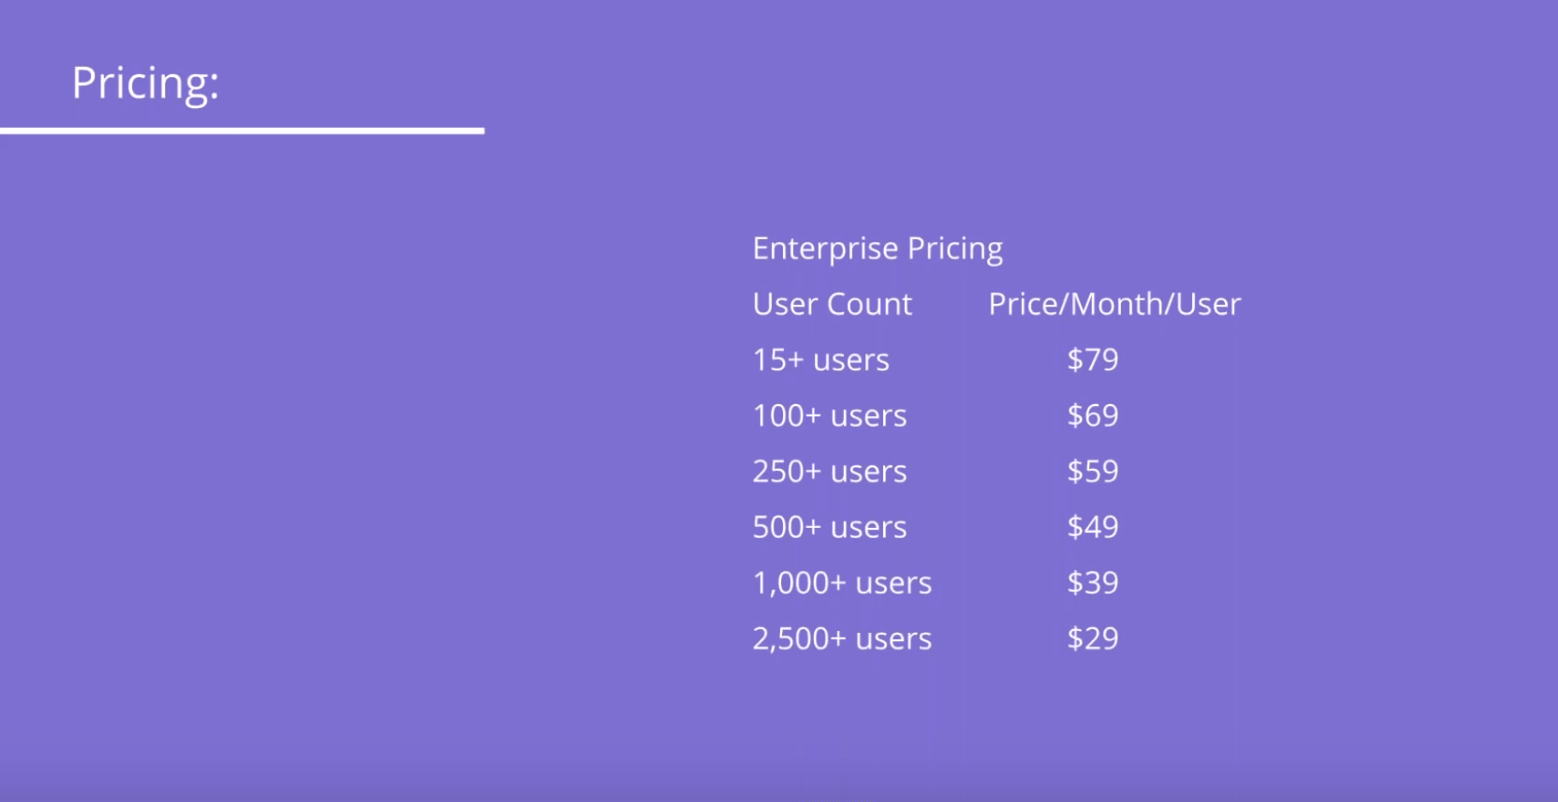Click the "Pricing:" slide title
This screenshot has height=802, width=1558.
[x=145, y=83]
